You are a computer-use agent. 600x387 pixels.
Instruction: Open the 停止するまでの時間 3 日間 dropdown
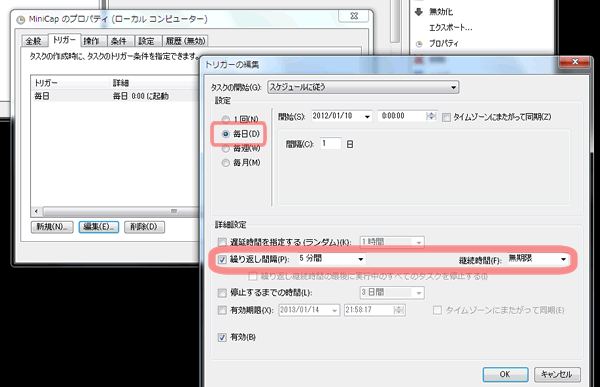tap(419, 293)
